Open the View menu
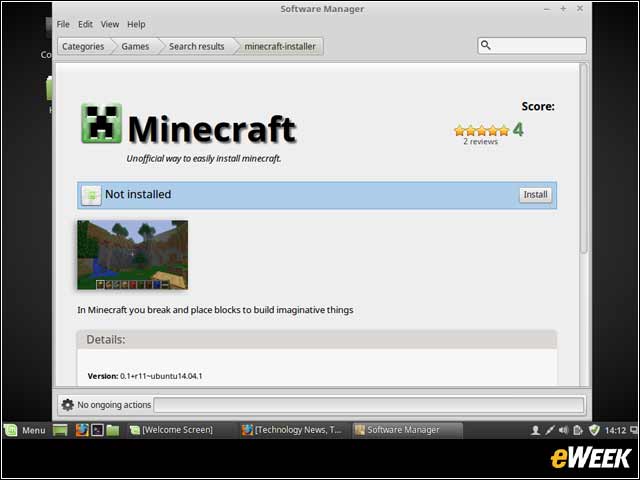This screenshot has height=480, width=640. click(x=110, y=24)
